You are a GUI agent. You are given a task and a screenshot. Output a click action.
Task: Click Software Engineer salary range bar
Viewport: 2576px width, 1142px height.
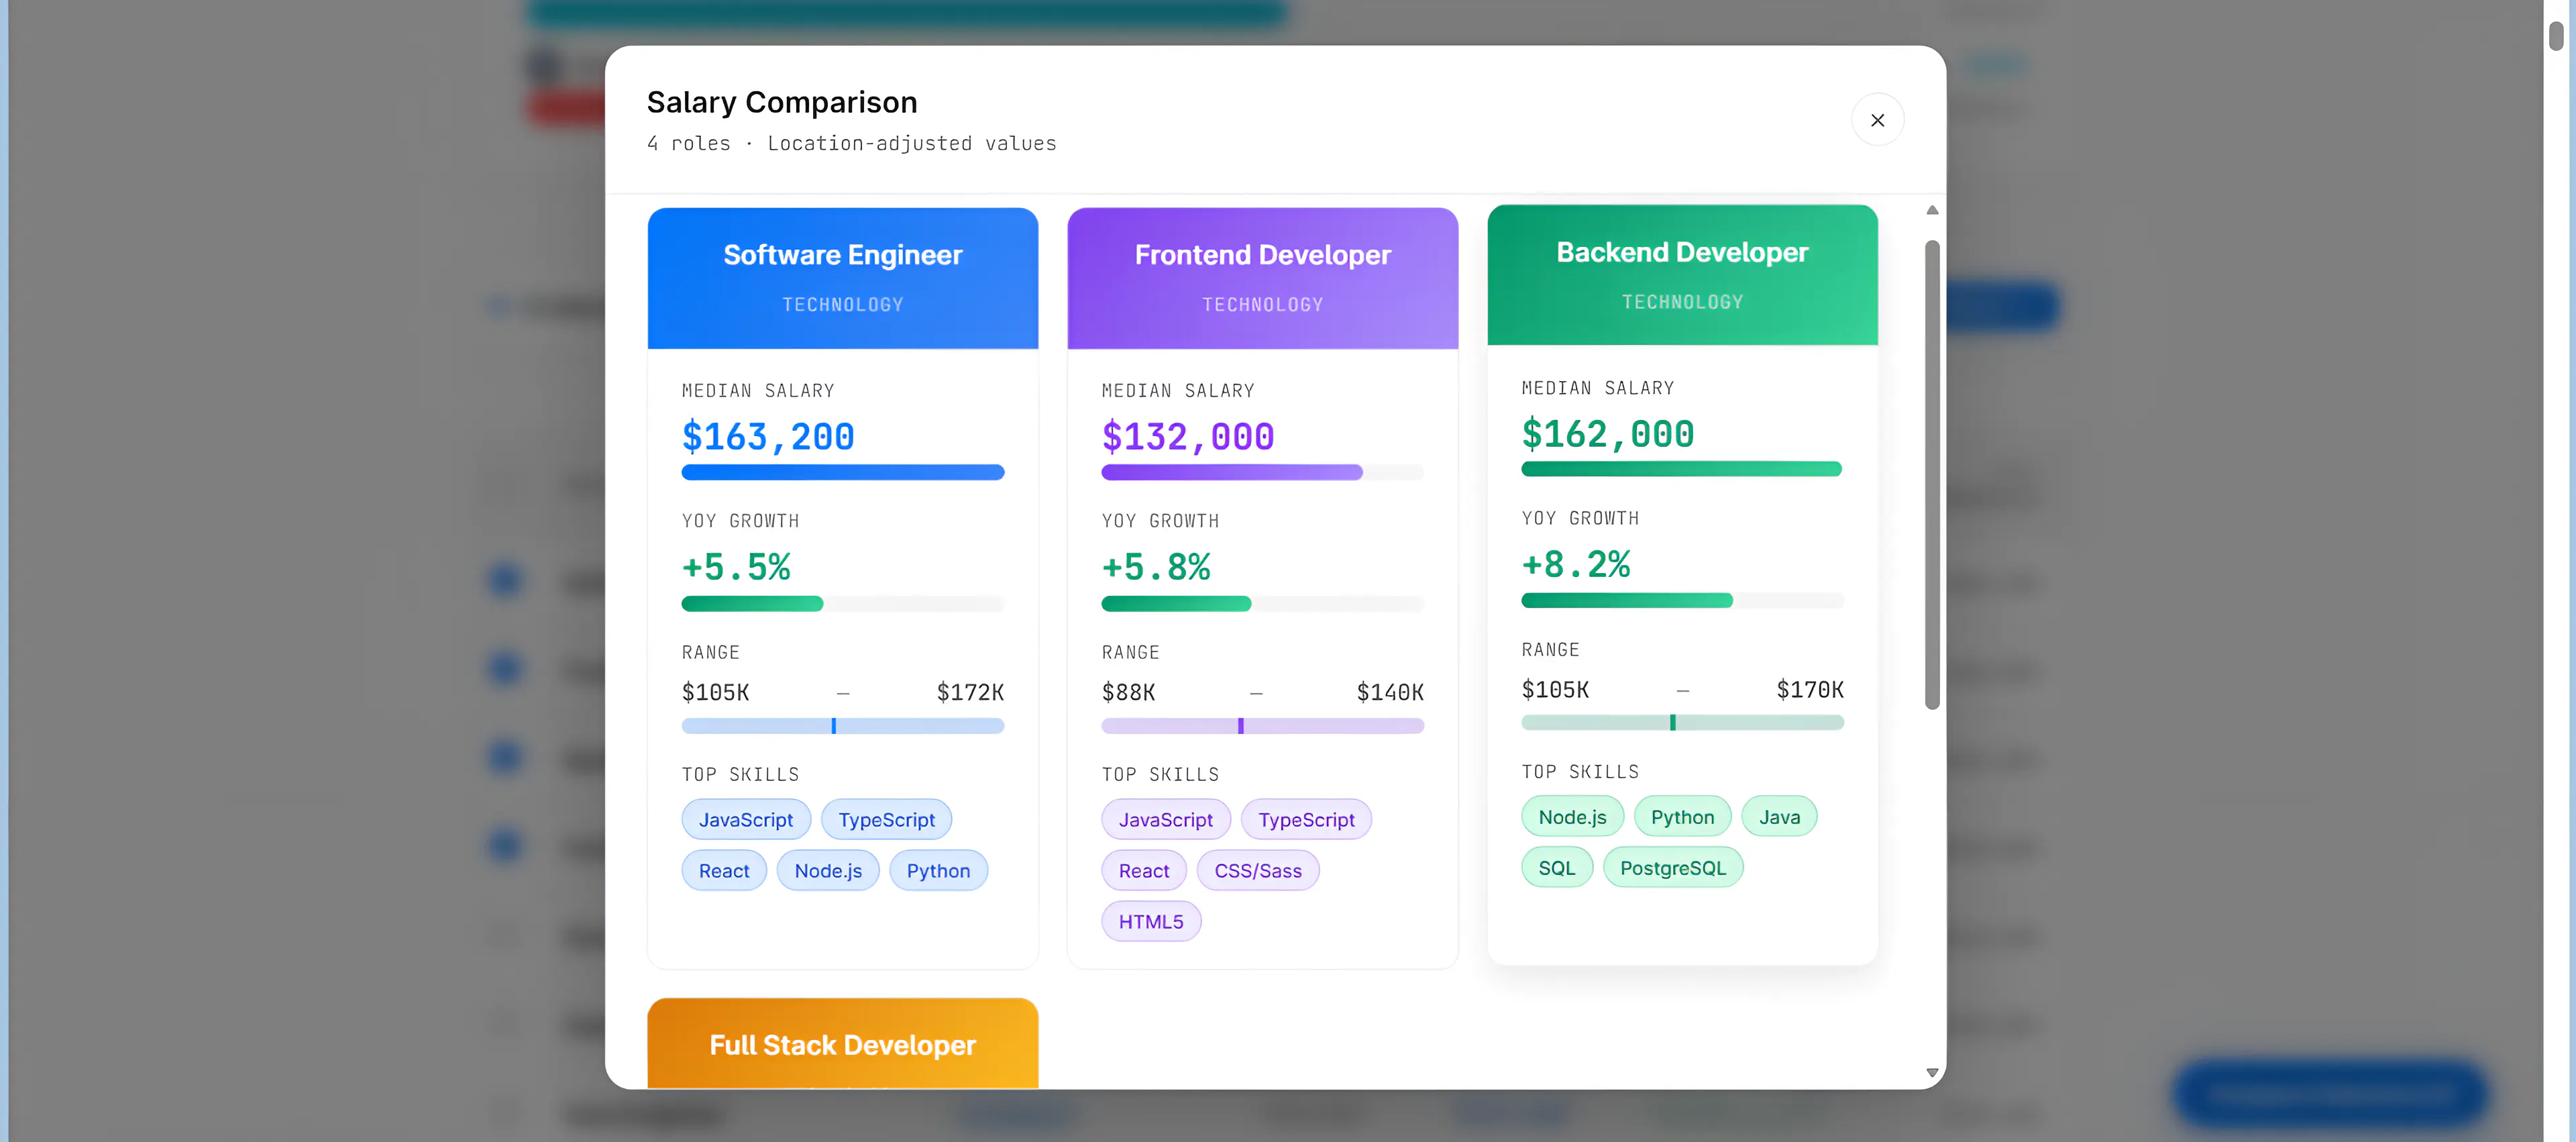(842, 726)
